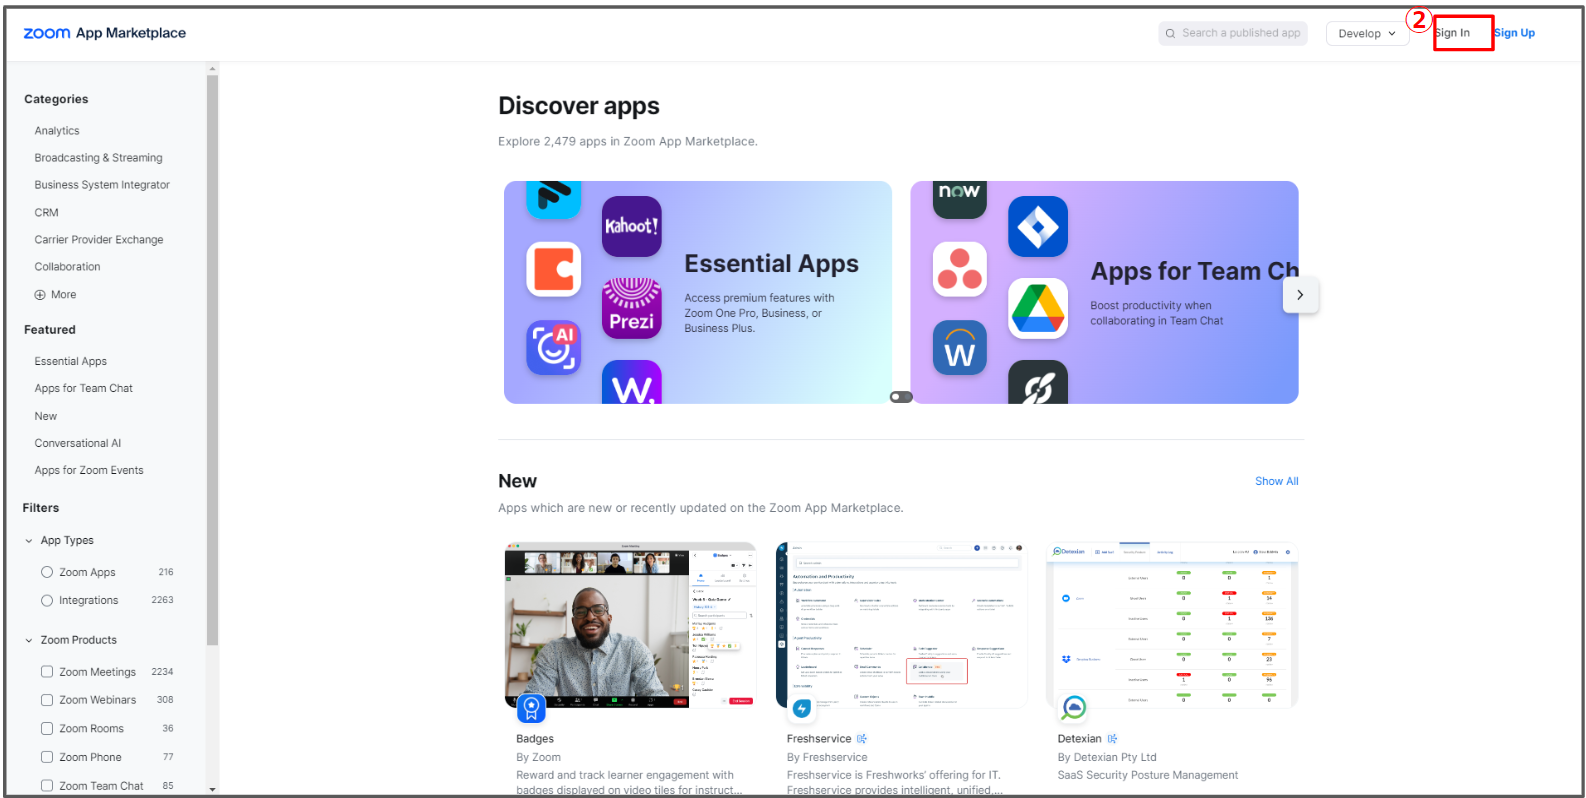Click the ServiceNow 'now' app icon

(x=959, y=199)
